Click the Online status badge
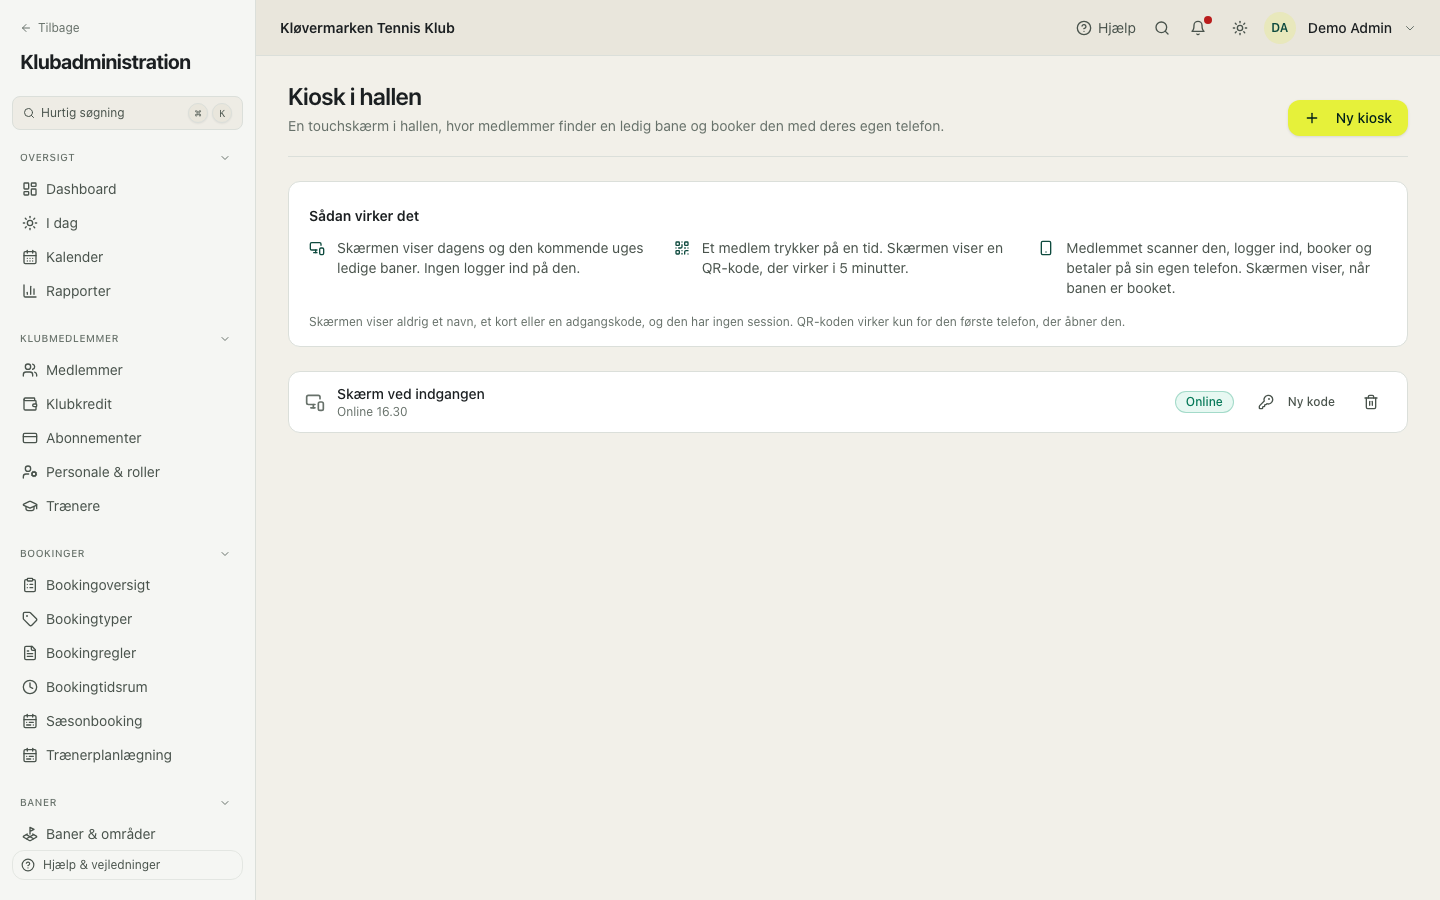Viewport: 1440px width, 900px height. click(1204, 402)
